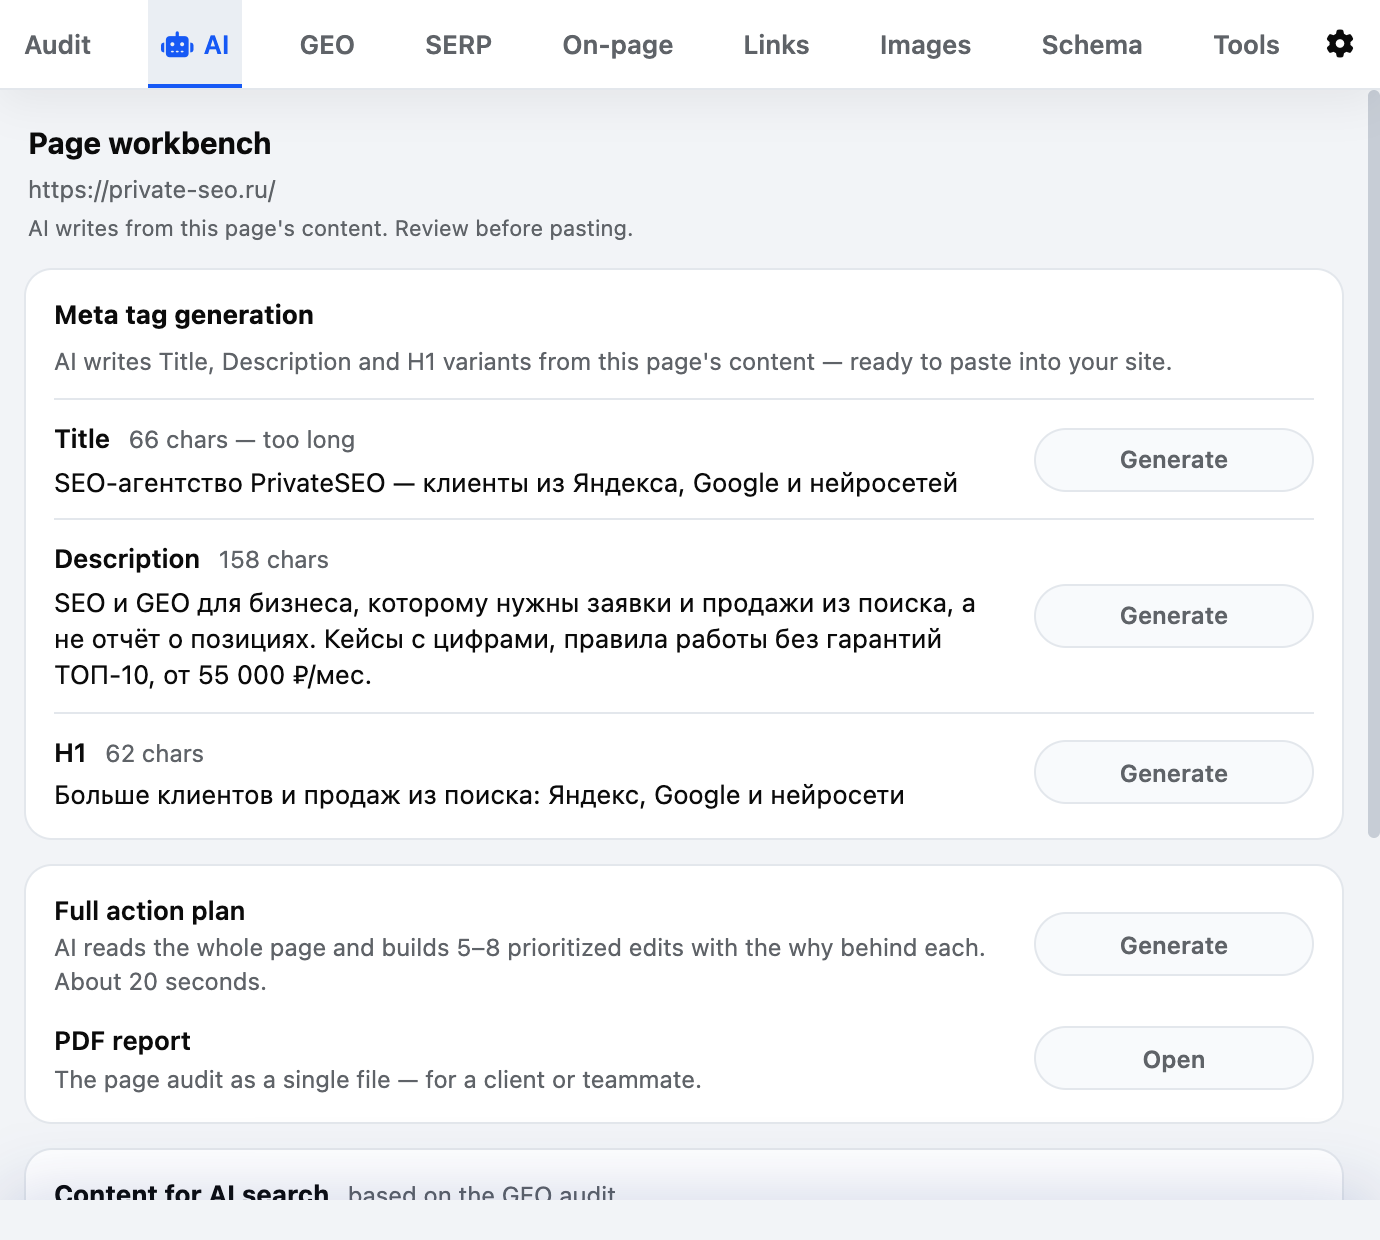Open the GEO tab
The width and height of the screenshot is (1380, 1240).
pos(327,45)
